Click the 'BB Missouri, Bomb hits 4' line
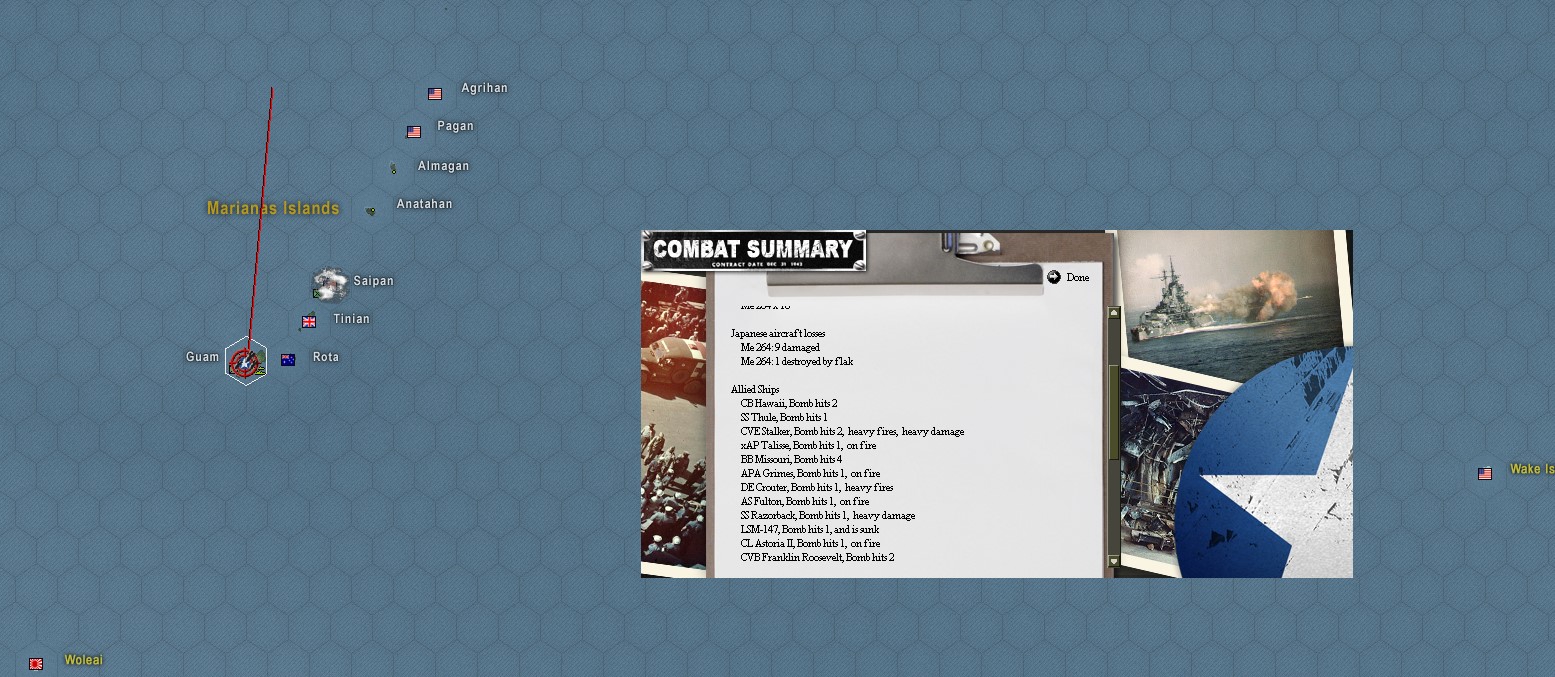1555x677 pixels. [x=792, y=459]
